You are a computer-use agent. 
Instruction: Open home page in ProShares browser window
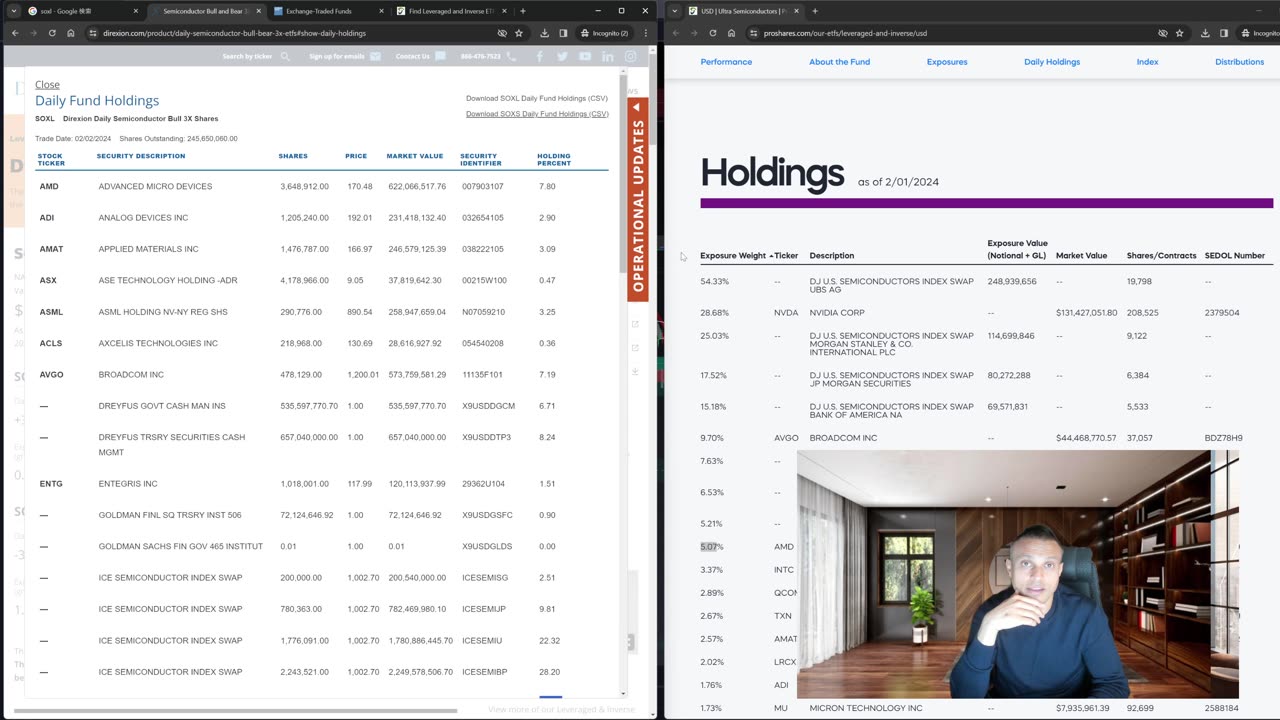[x=731, y=33]
